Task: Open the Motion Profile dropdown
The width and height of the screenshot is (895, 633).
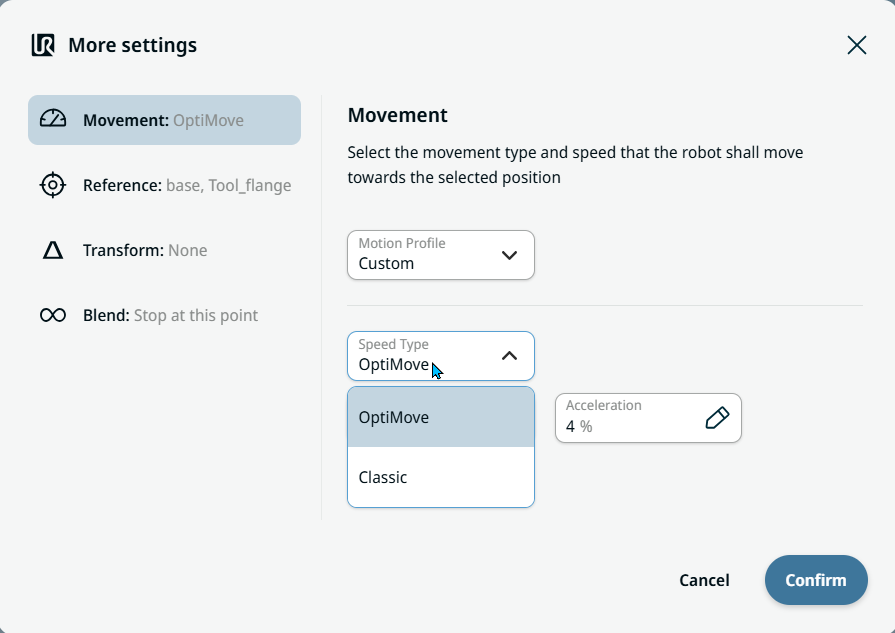Action: 425,255
